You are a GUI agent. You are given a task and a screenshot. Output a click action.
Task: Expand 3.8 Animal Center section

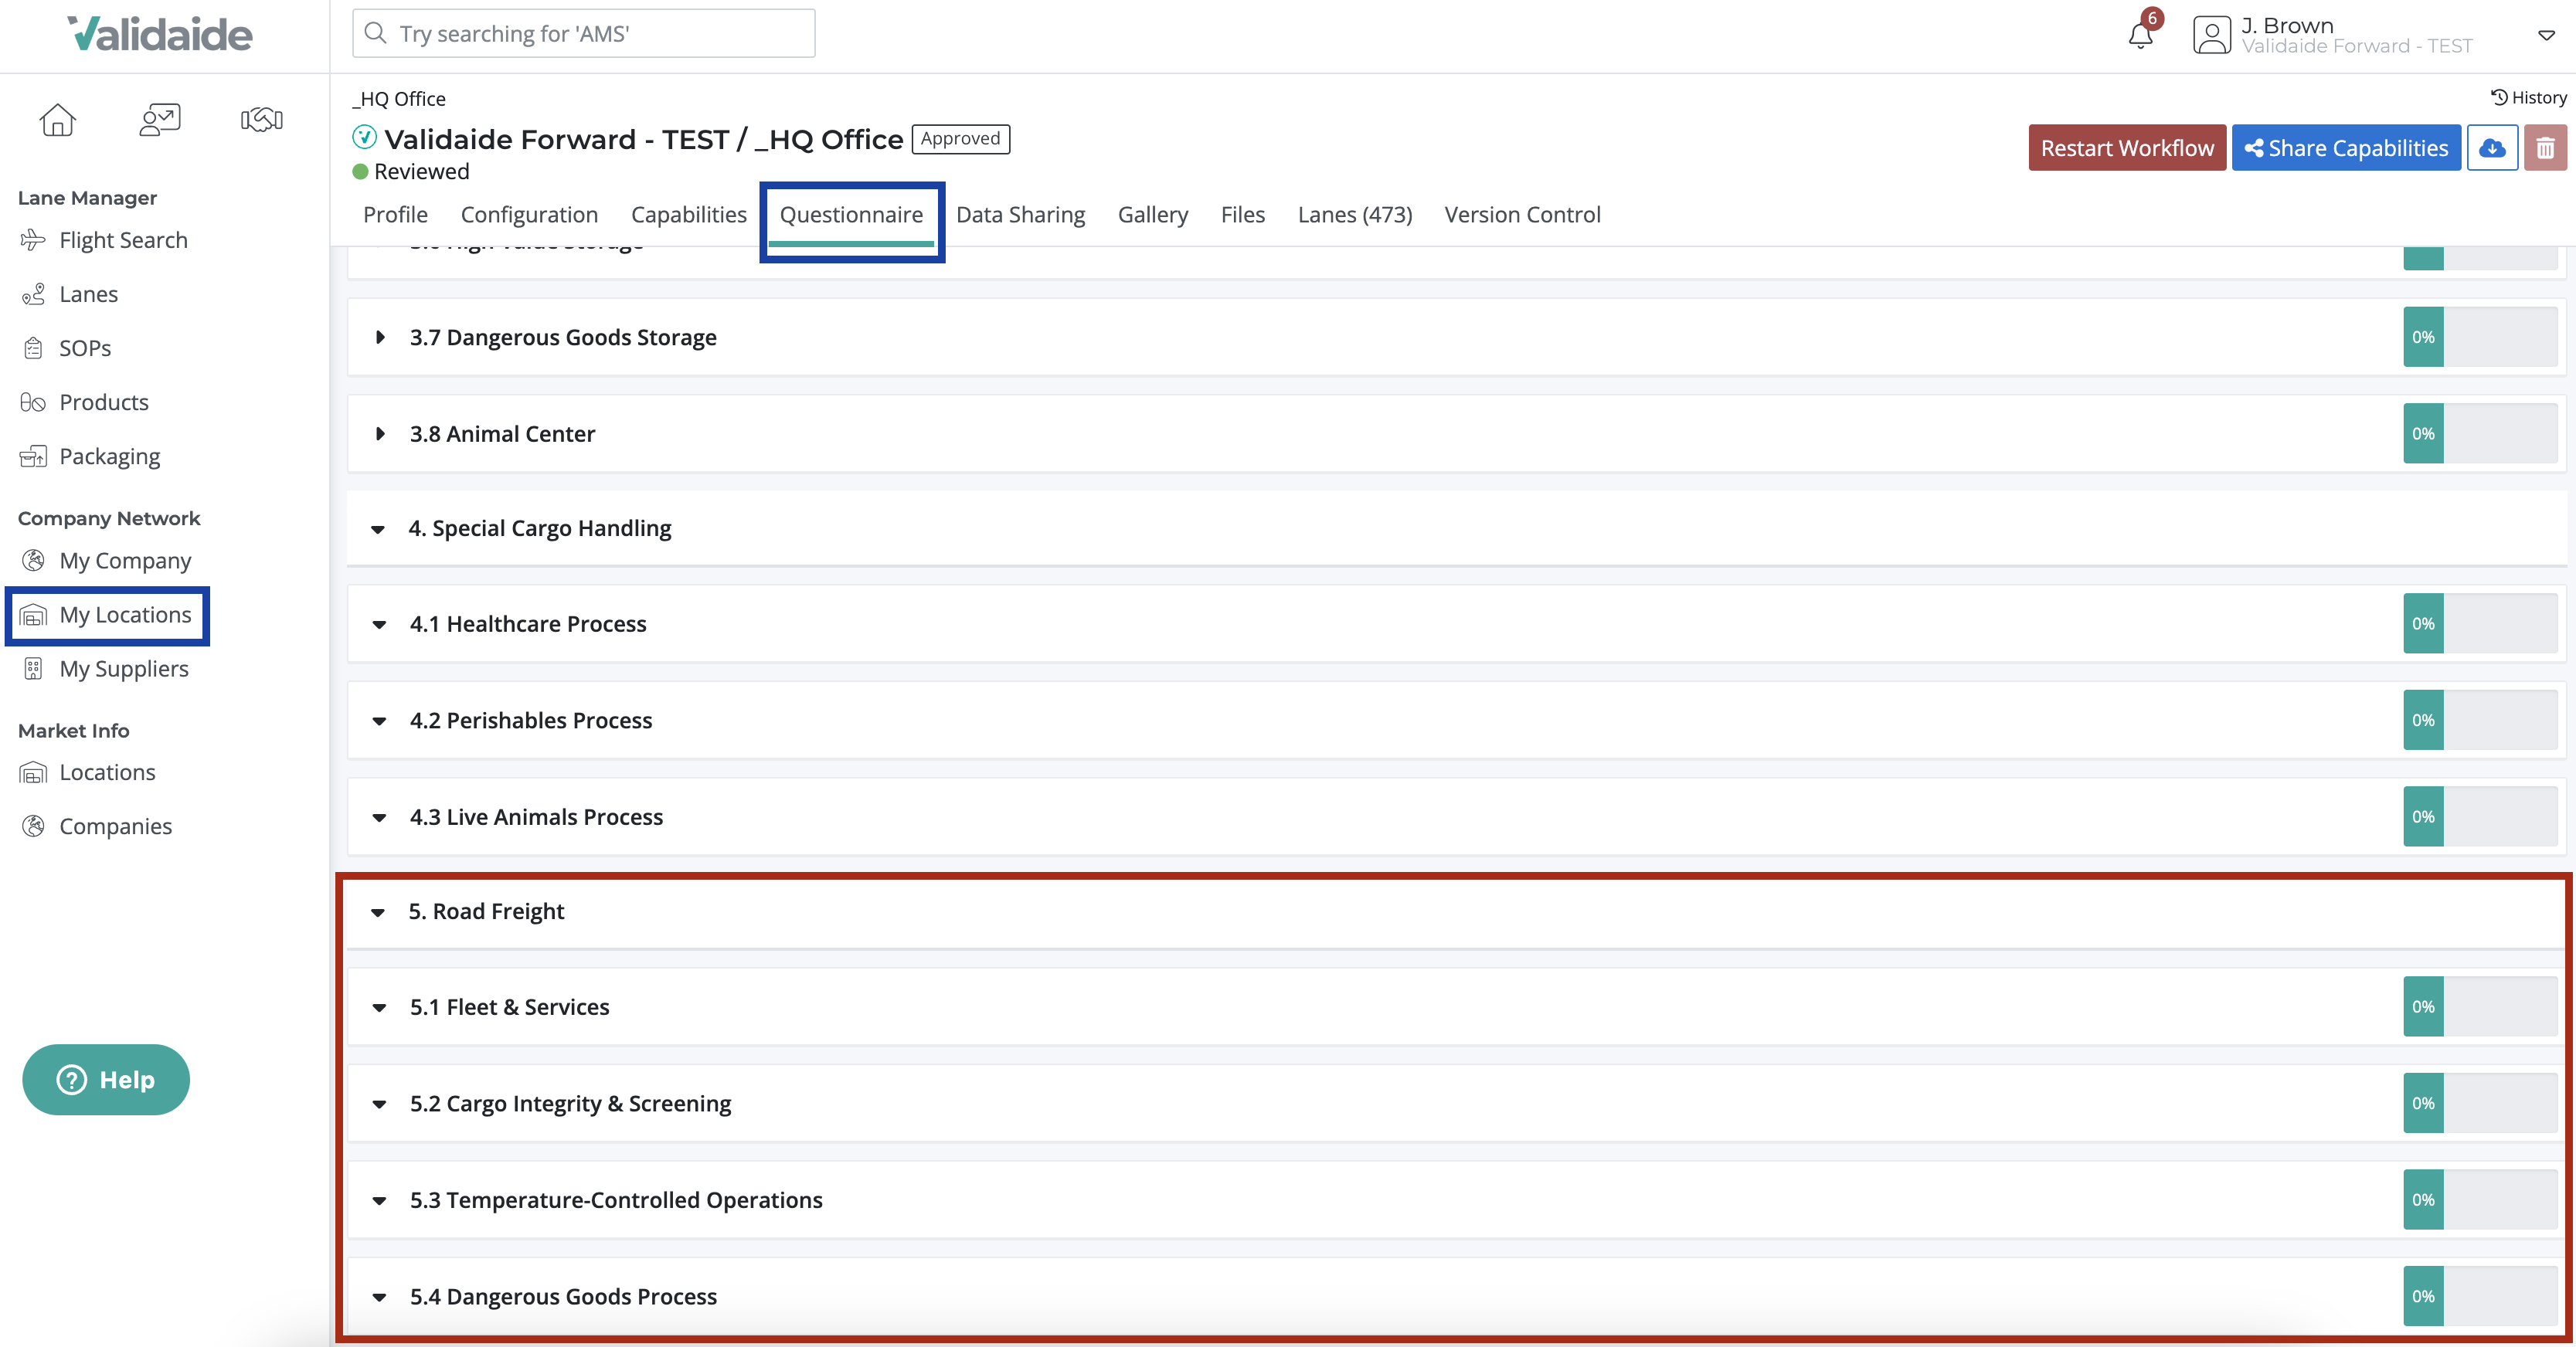click(x=380, y=434)
